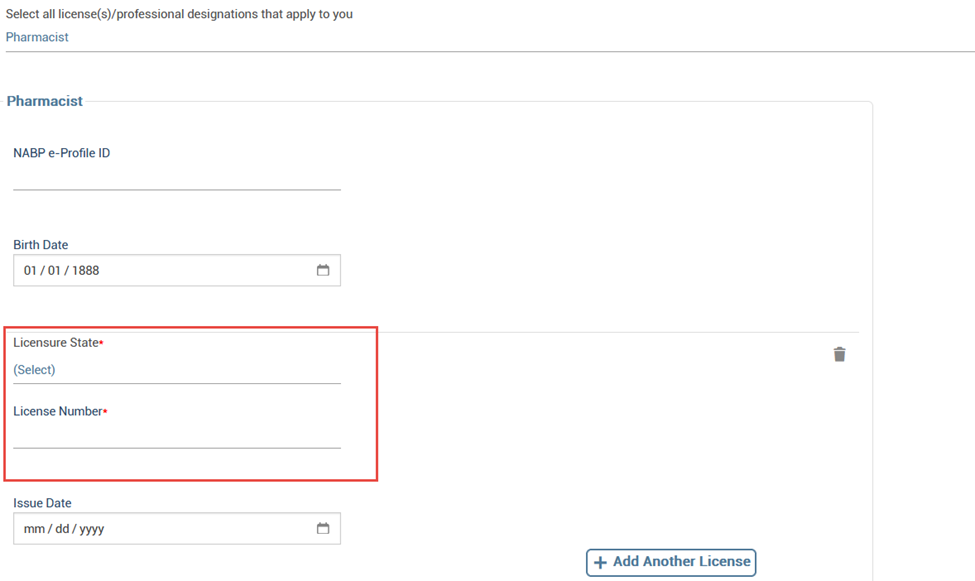The image size is (975, 581).
Task: Click the Issue Date field label
Action: (x=42, y=503)
